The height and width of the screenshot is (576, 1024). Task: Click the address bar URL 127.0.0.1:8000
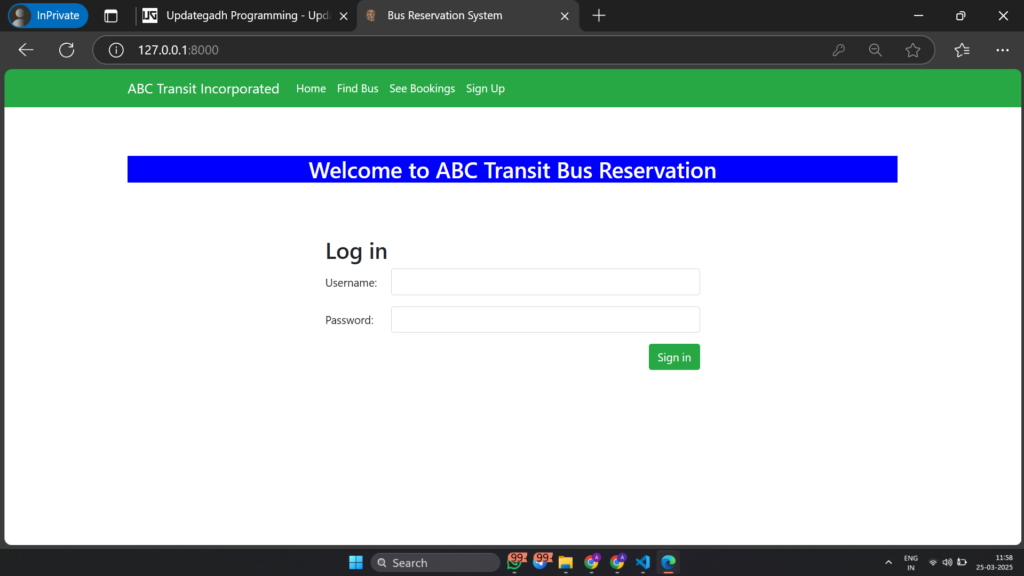click(x=178, y=50)
